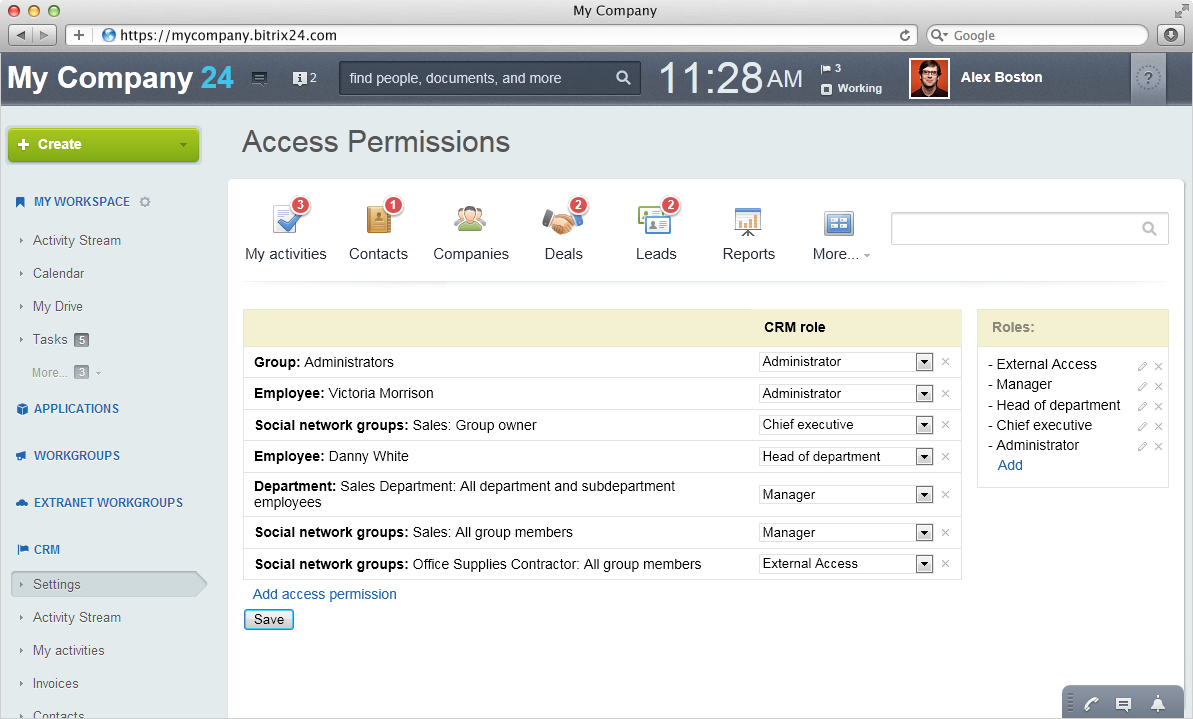Click the pencil icon next to Manager role
Viewport: 1193px width, 719px height.
(1142, 386)
